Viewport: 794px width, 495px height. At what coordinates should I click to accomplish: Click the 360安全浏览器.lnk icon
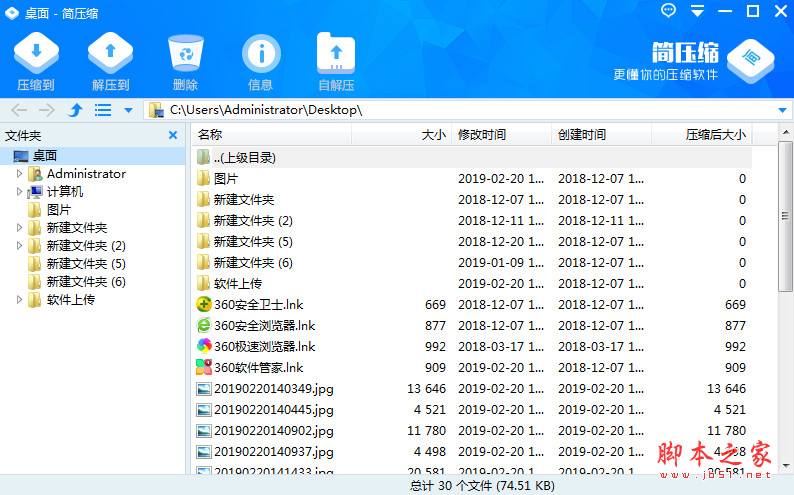pos(204,325)
